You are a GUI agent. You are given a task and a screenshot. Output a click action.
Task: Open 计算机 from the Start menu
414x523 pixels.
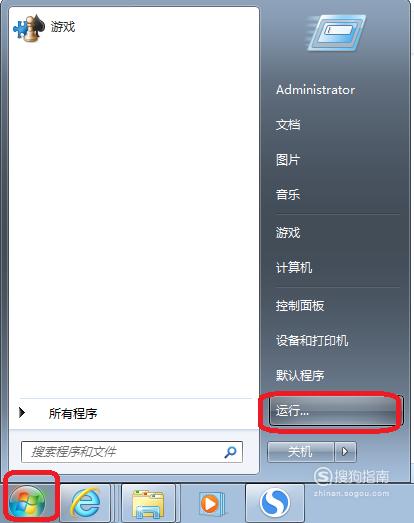294,267
